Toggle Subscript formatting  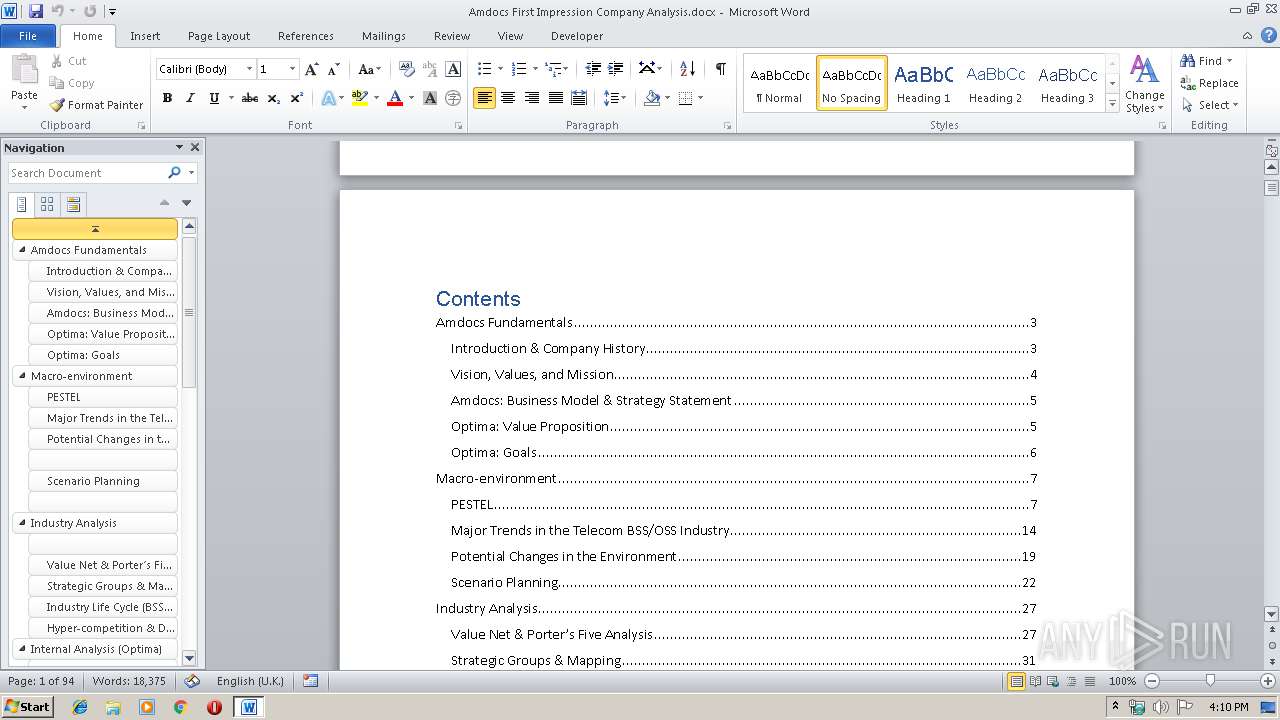pyautogui.click(x=273, y=98)
